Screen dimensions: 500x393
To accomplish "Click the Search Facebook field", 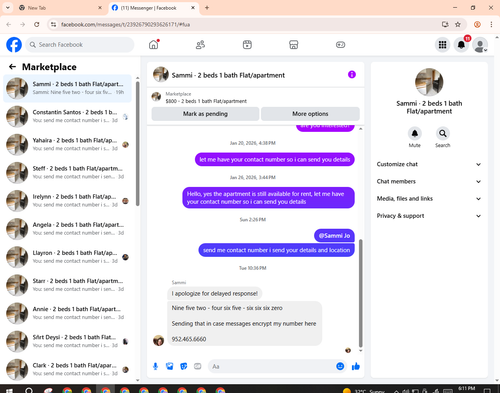I will (x=80, y=45).
